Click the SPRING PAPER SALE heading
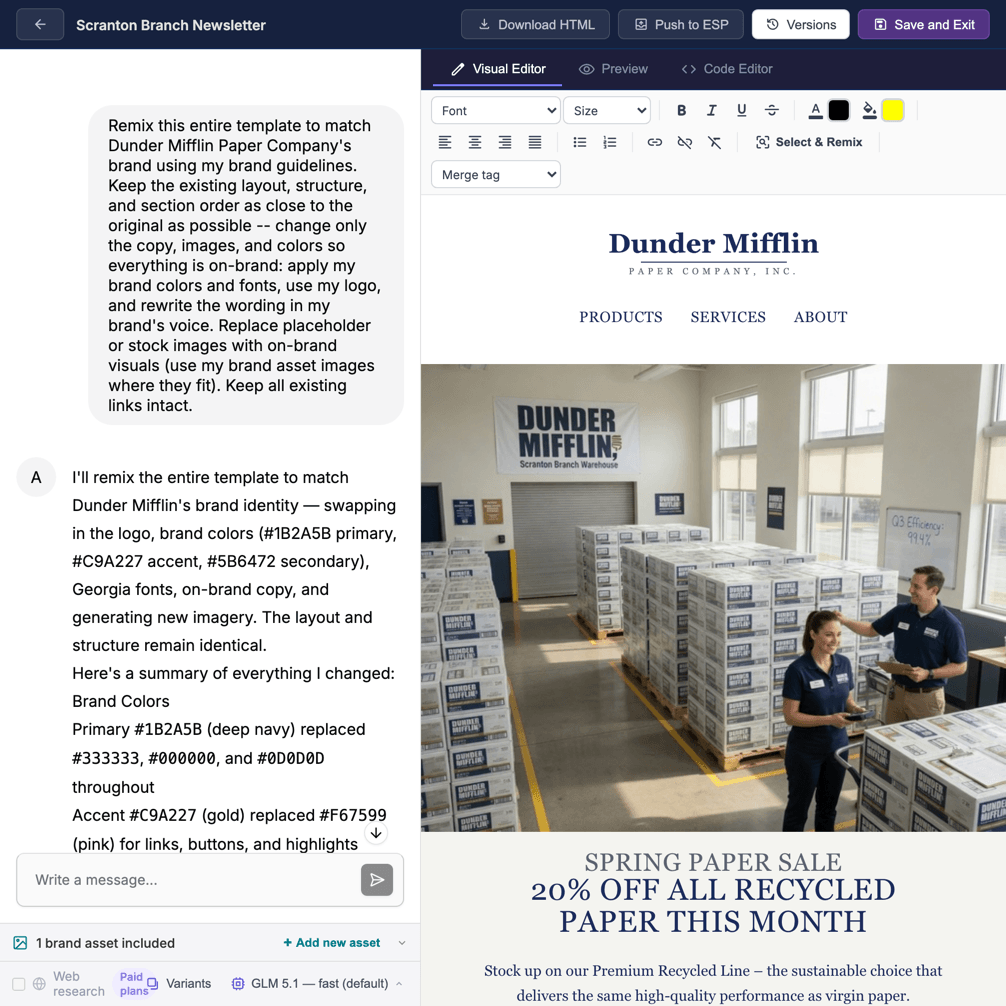Screen dimensions: 1006x1006 713,862
